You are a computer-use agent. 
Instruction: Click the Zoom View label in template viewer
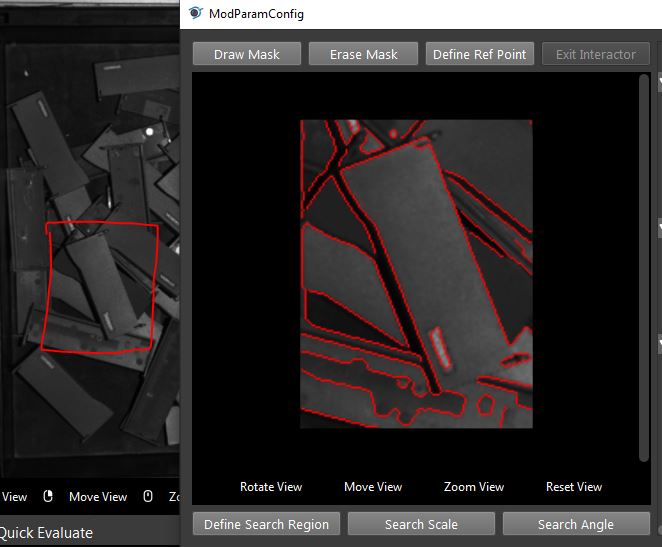click(474, 487)
